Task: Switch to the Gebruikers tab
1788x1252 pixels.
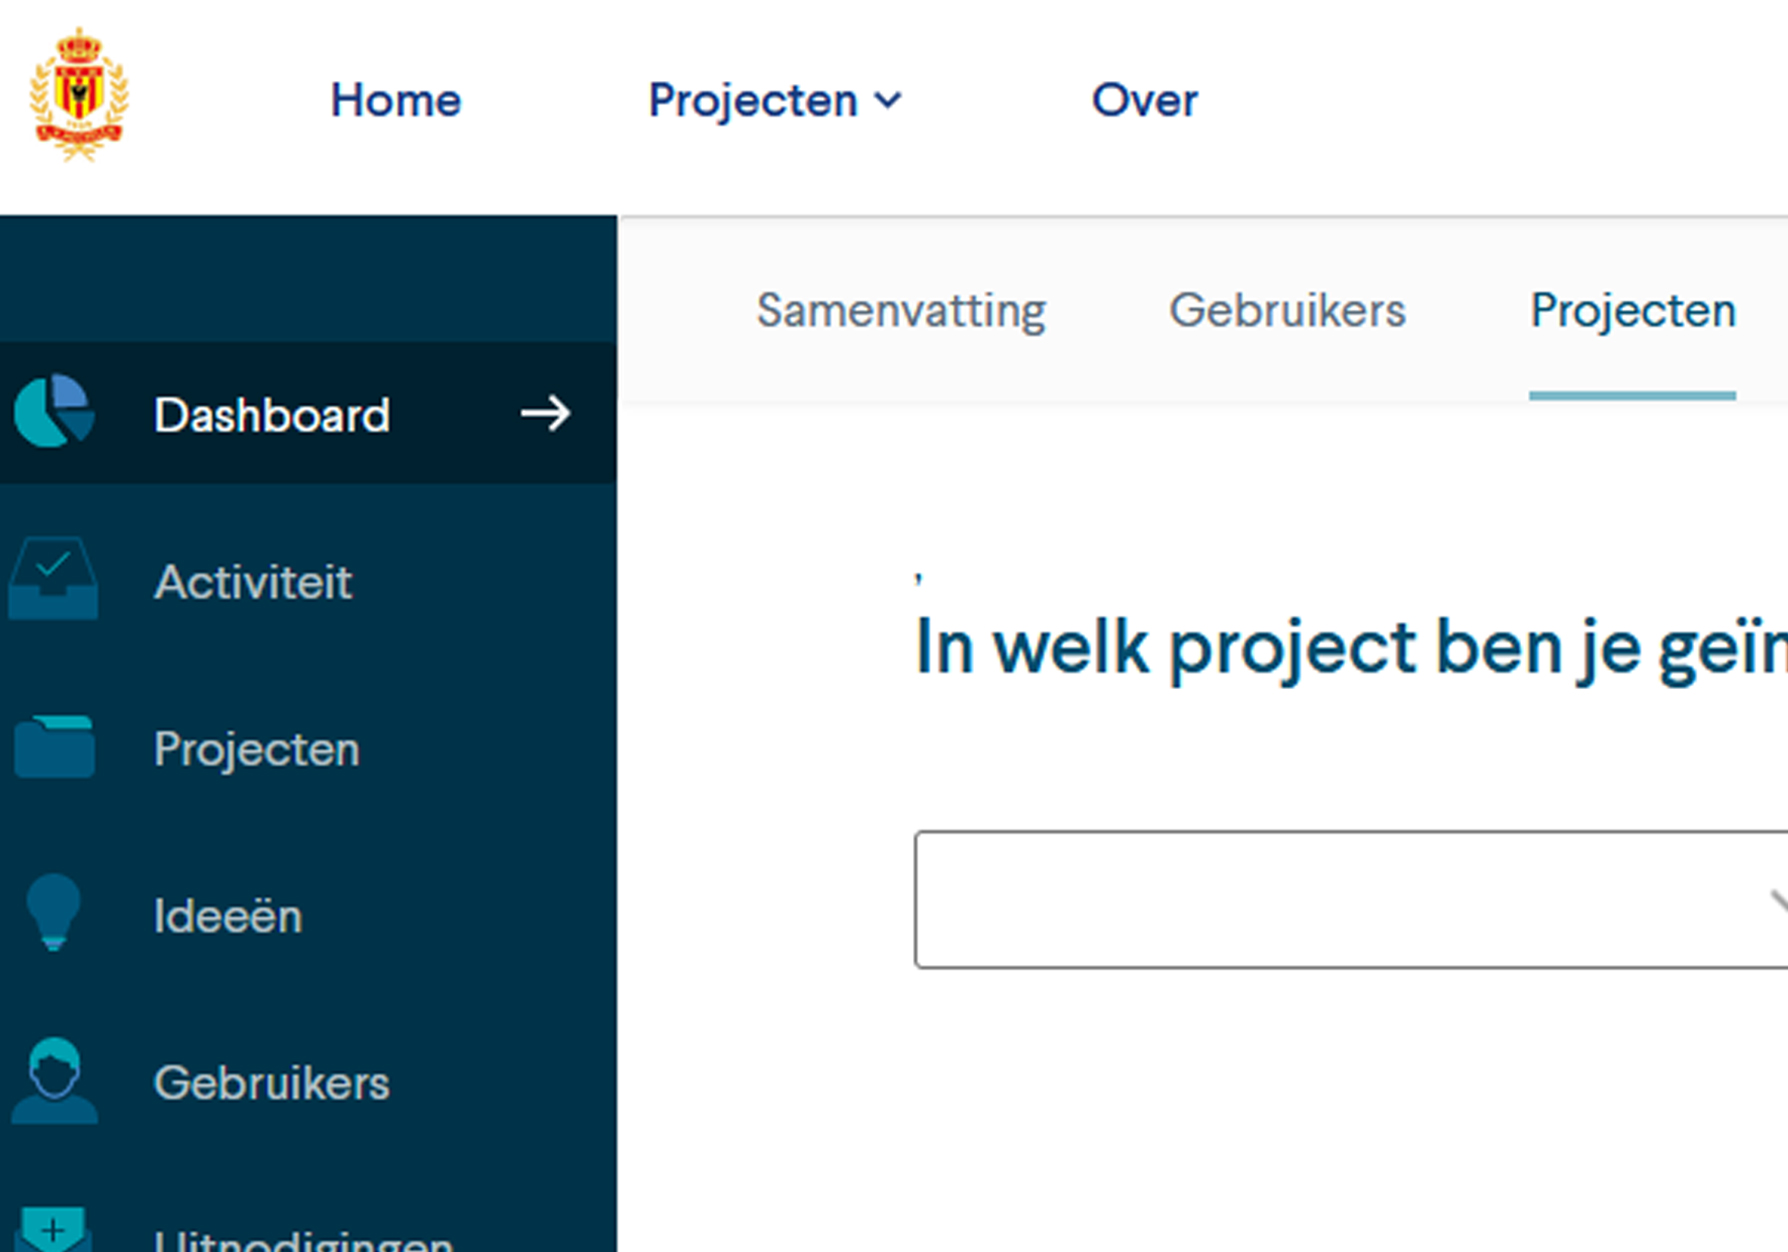Action: 1287,310
